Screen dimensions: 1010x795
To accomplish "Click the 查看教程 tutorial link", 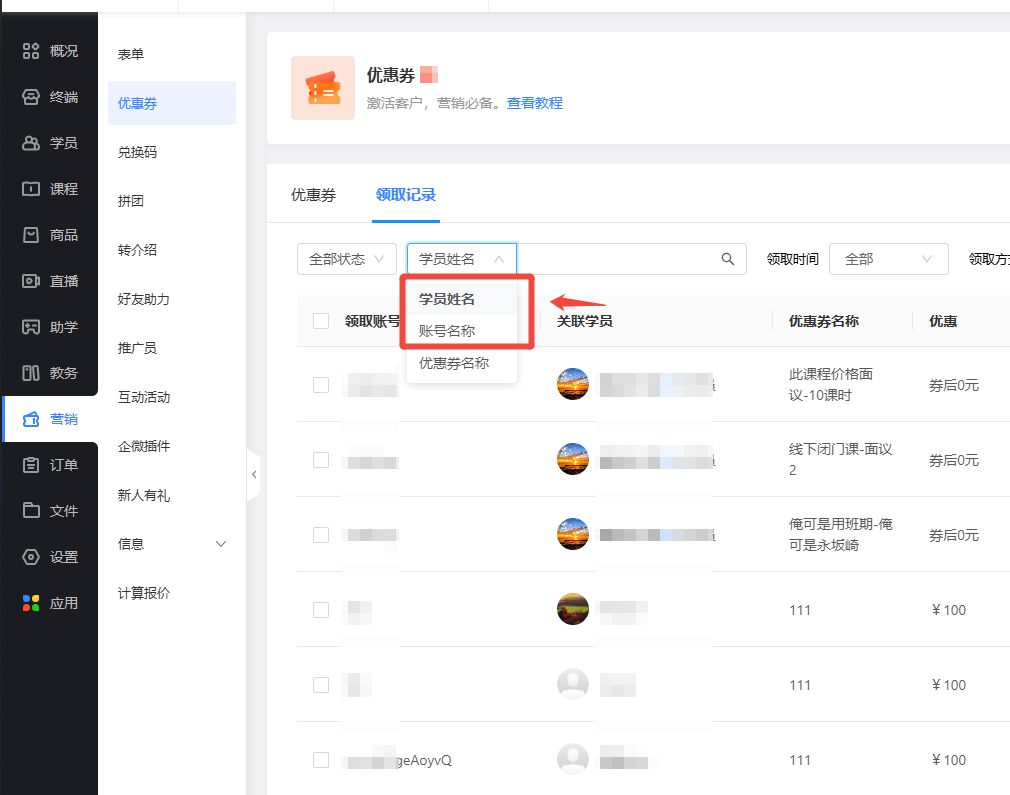I will pos(534,103).
